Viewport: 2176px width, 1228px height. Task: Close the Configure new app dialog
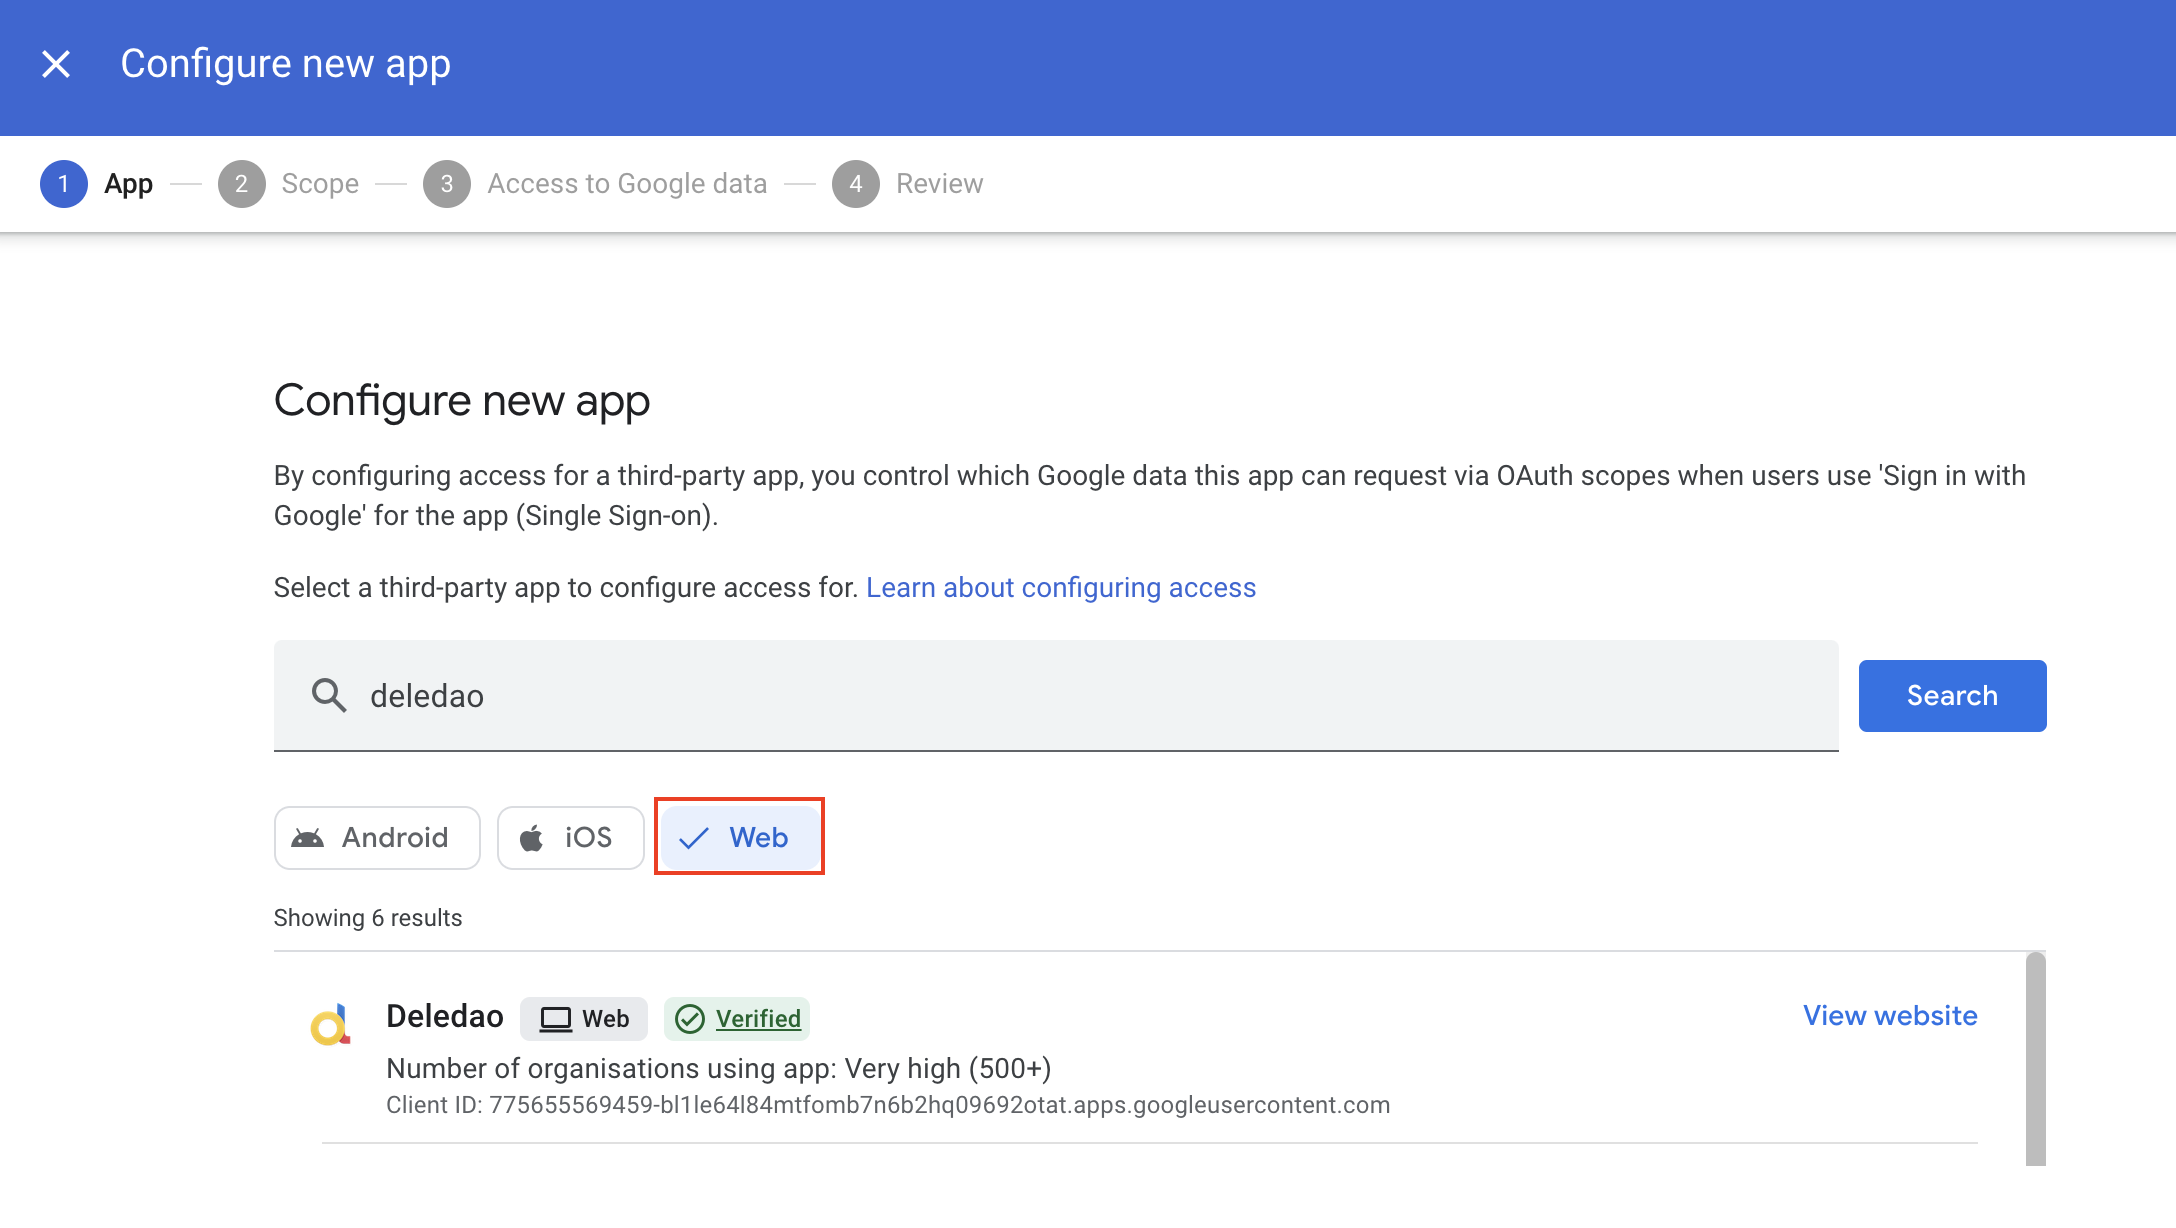coord(56,64)
